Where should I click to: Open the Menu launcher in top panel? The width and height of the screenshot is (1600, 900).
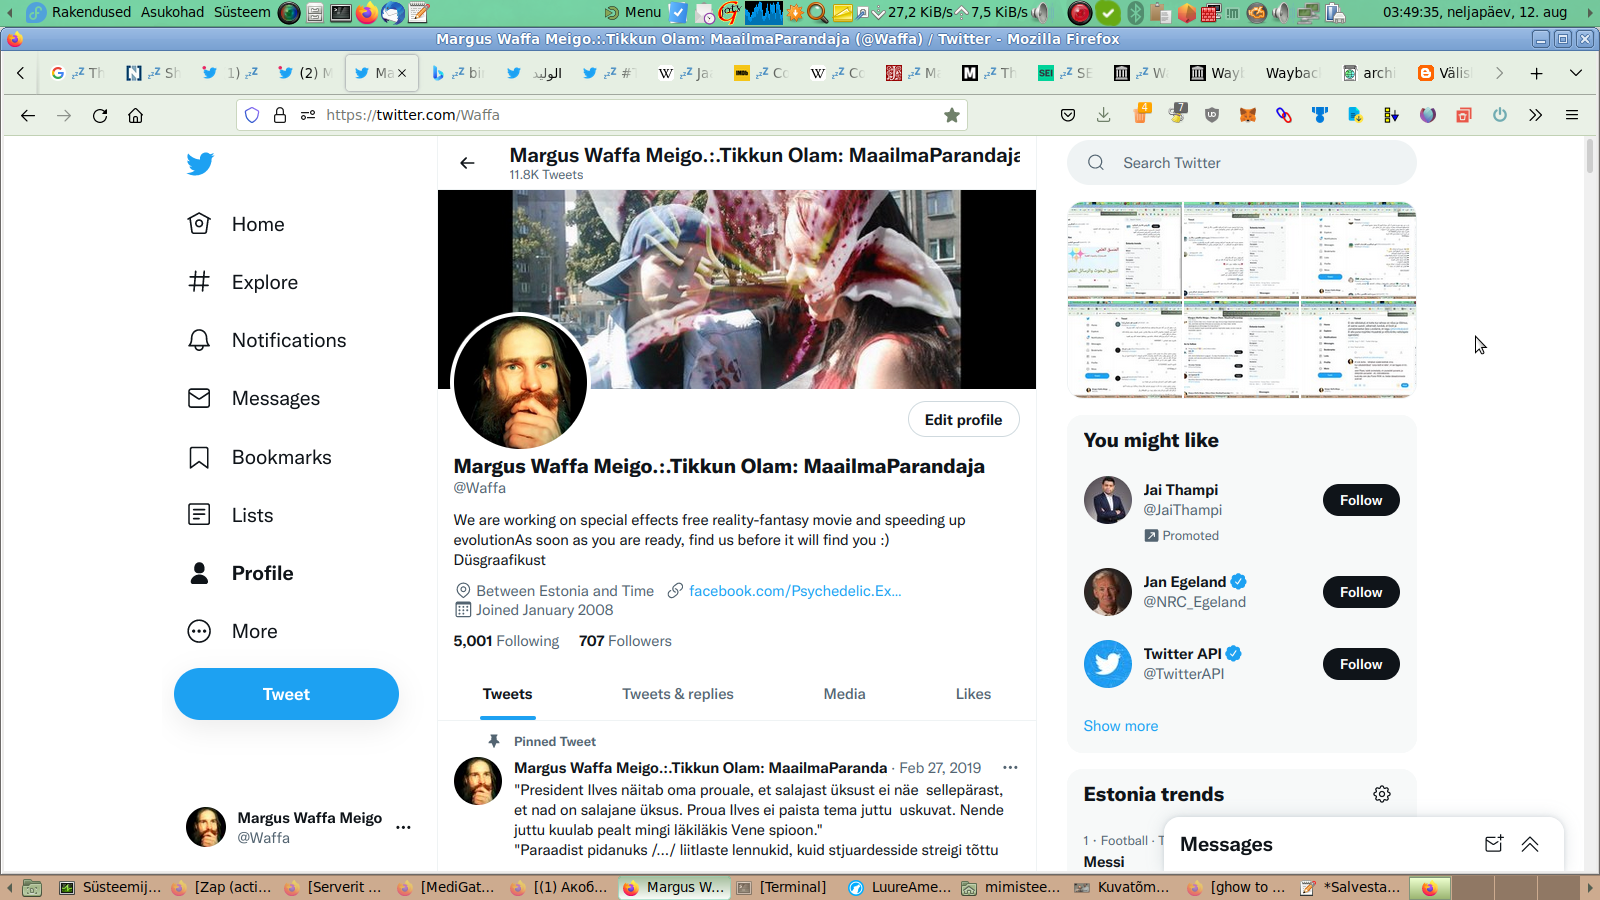click(x=633, y=12)
